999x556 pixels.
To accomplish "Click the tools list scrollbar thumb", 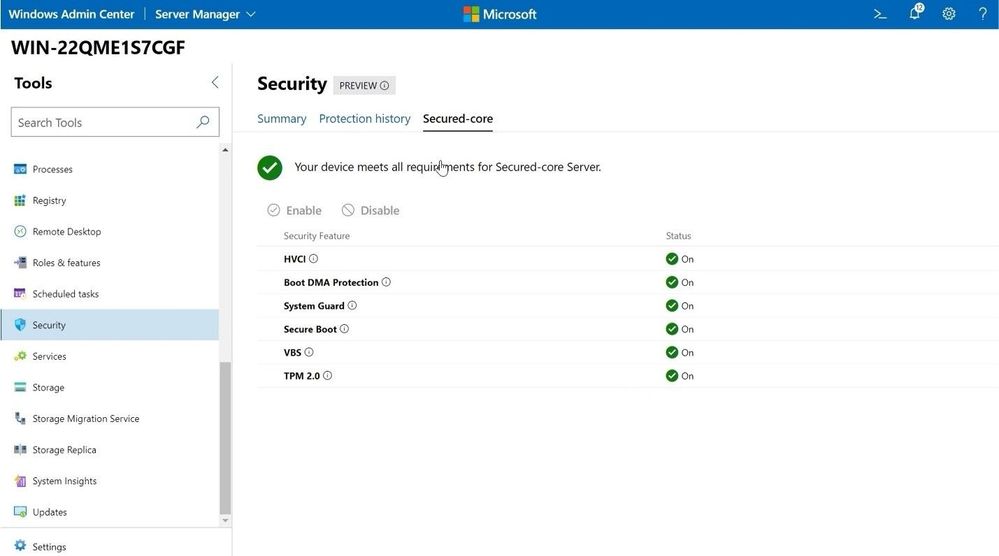I will (x=225, y=438).
